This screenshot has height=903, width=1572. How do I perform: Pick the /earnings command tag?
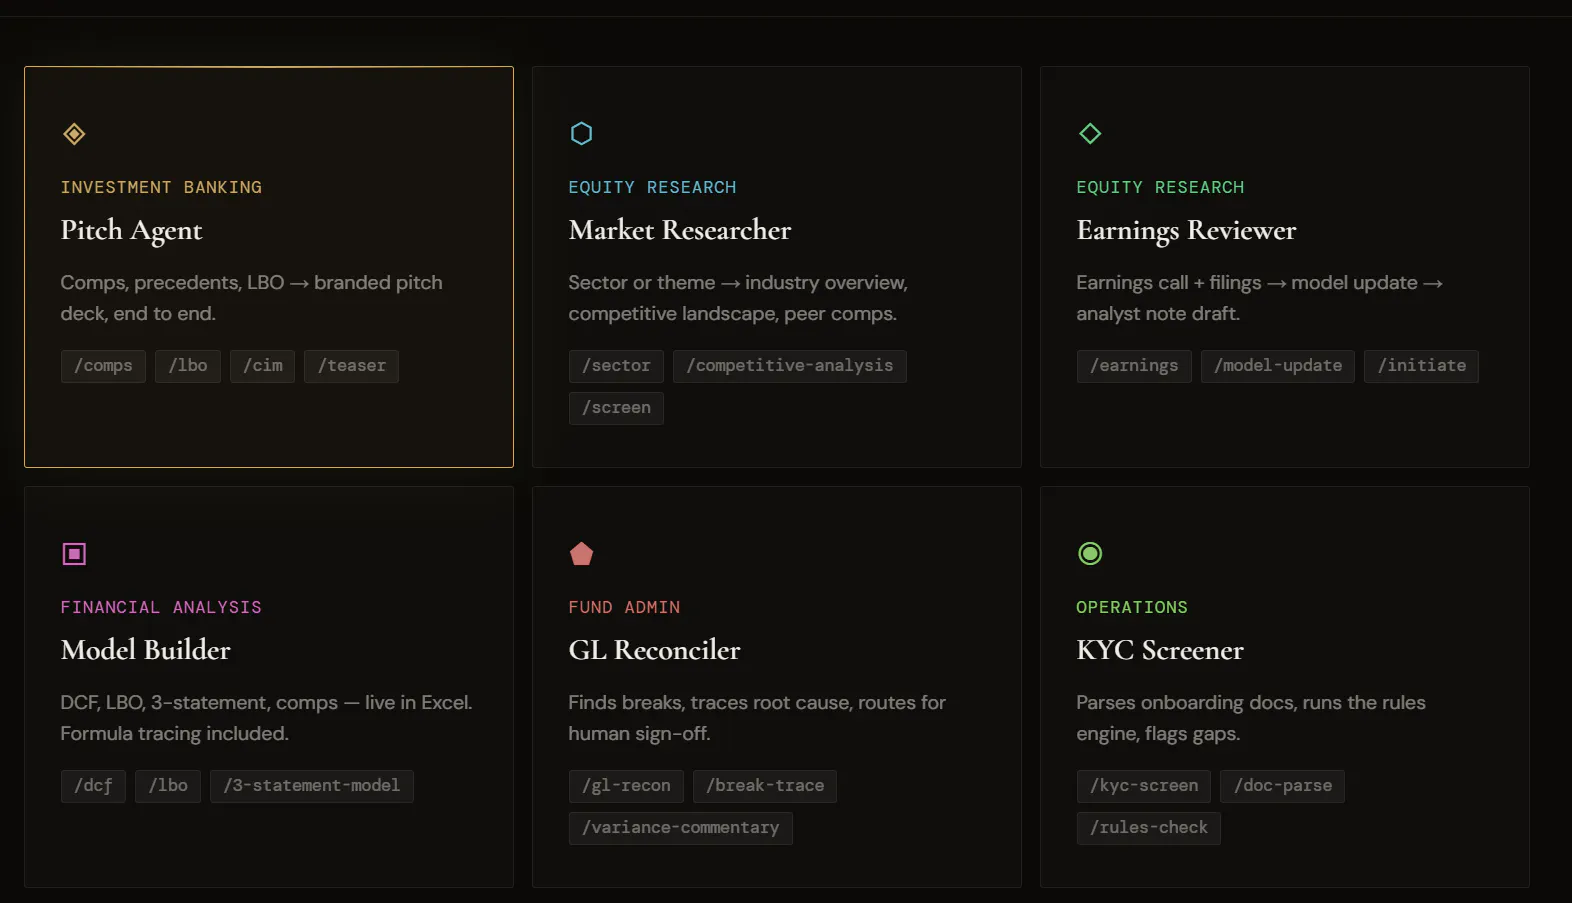pos(1134,366)
